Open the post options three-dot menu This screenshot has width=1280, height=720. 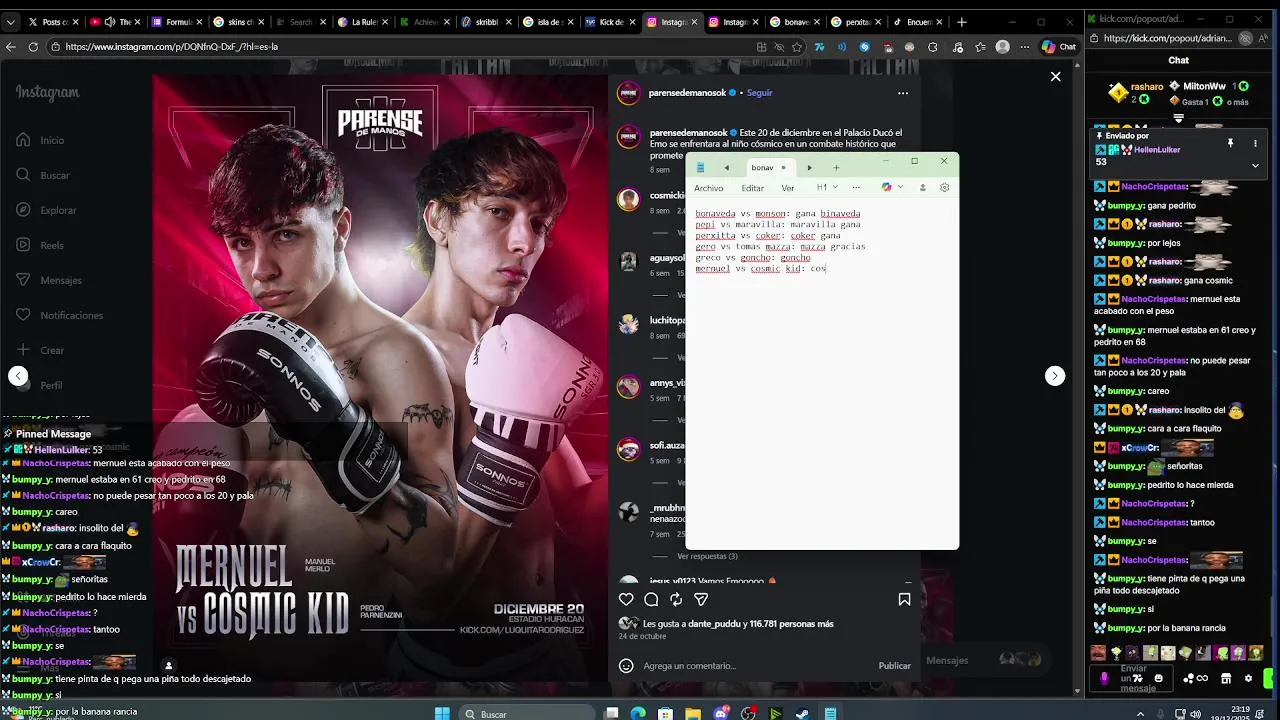coord(903,93)
